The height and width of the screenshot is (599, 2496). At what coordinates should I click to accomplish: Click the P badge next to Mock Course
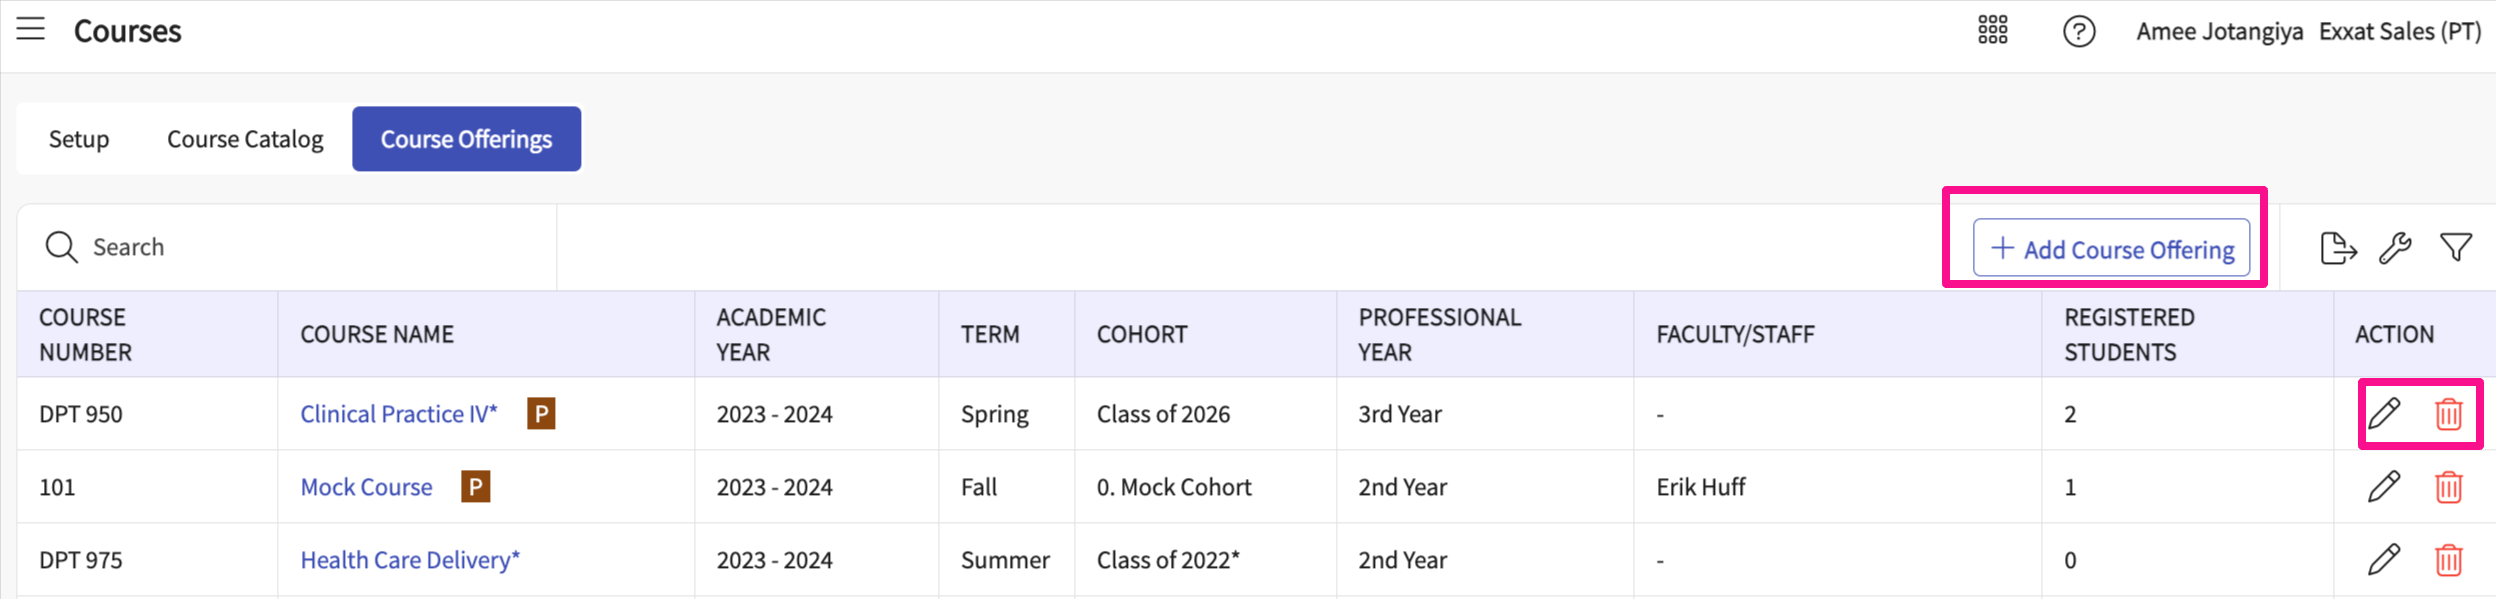coord(474,487)
